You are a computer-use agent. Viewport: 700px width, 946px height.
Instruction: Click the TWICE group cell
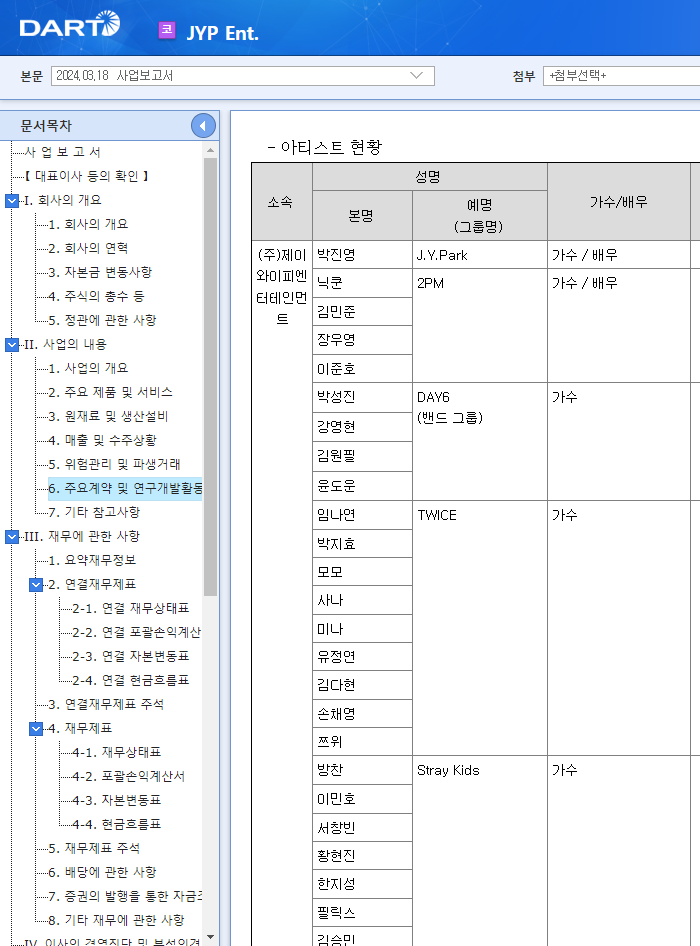click(x=480, y=628)
